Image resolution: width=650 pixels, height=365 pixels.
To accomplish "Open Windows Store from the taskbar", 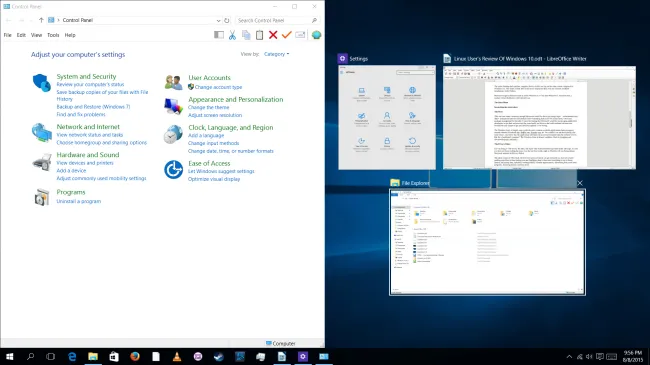I will 114,357.
